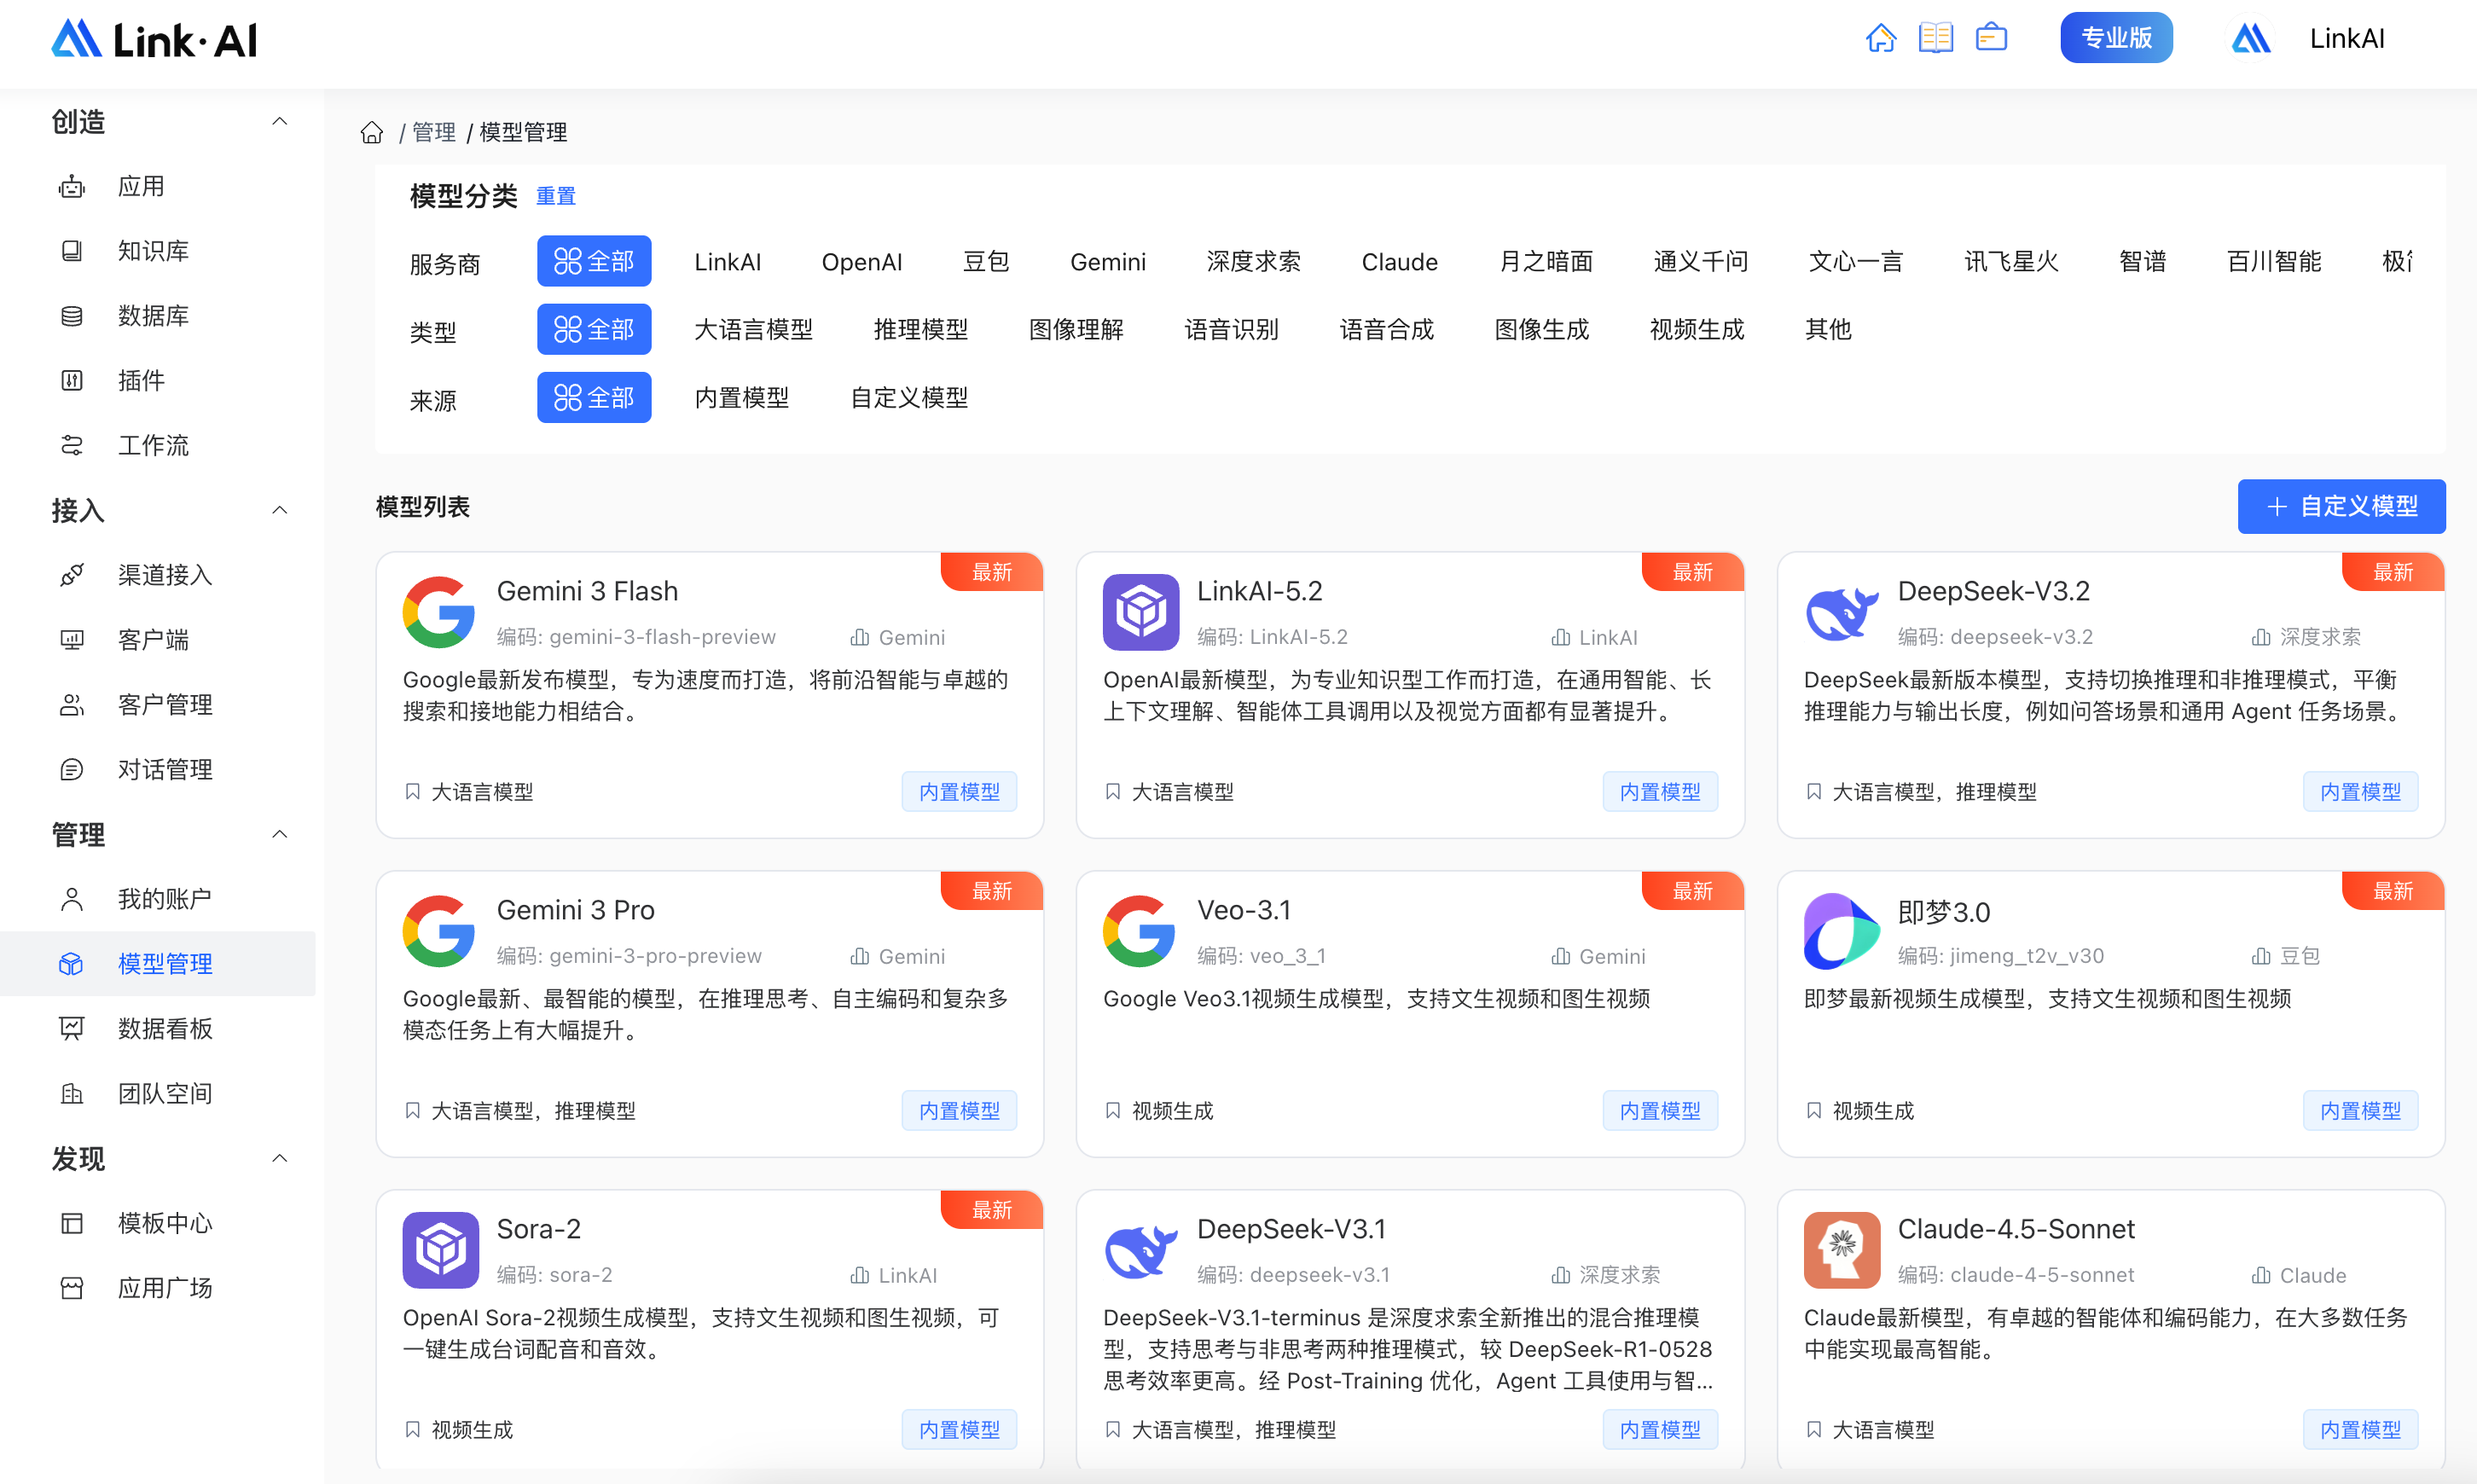Select 全部 in the 服务商 filter row
Image resolution: width=2477 pixels, height=1484 pixels.
point(594,261)
